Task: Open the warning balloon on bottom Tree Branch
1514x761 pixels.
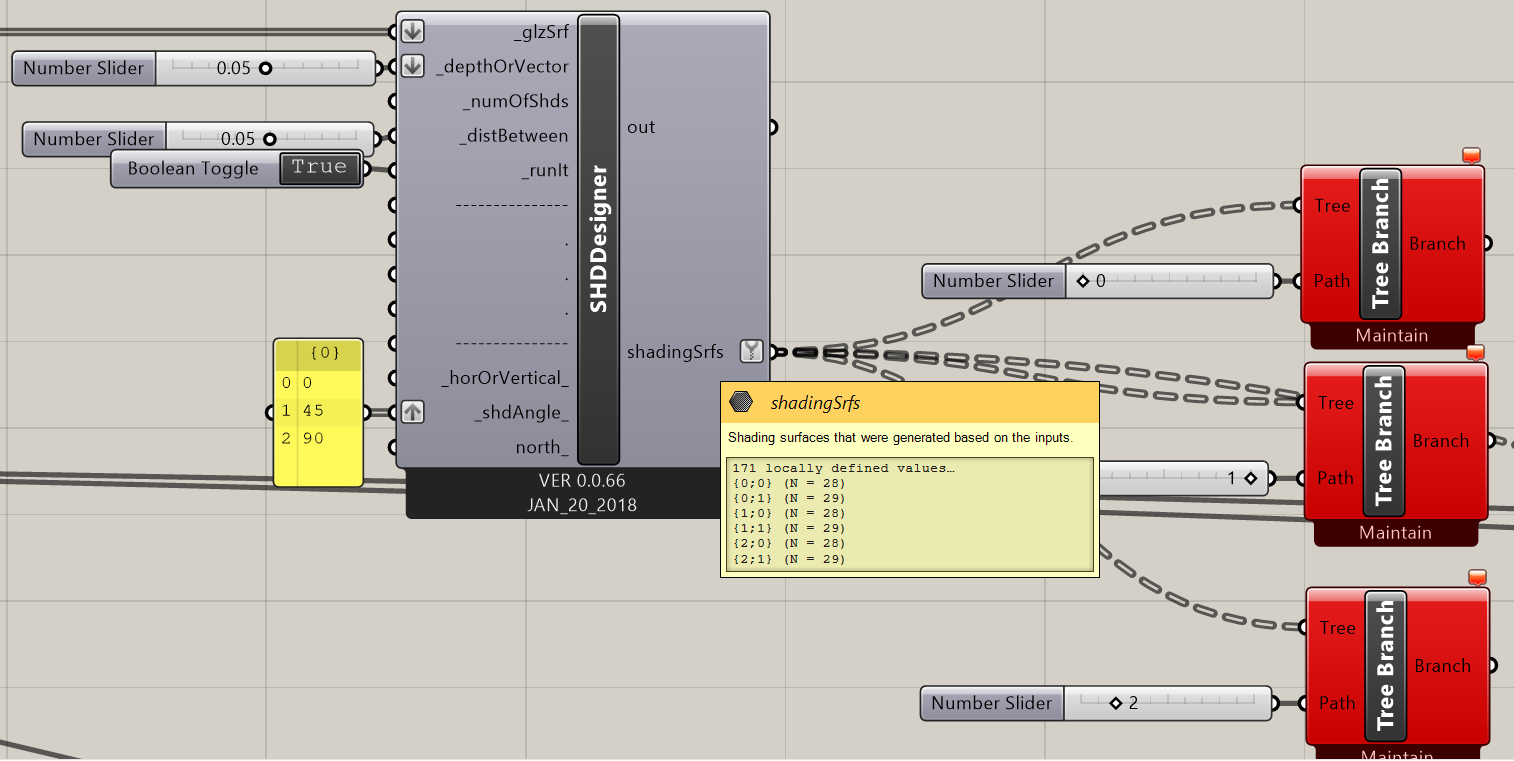Action: (1477, 577)
